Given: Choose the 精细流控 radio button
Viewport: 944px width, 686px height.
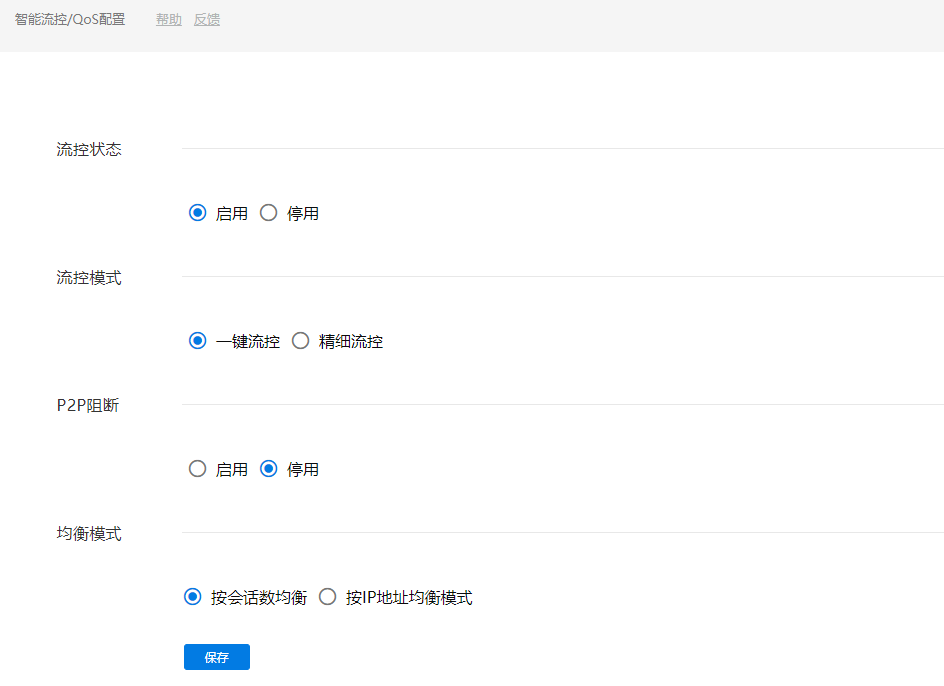Looking at the screenshot, I should [x=300, y=341].
